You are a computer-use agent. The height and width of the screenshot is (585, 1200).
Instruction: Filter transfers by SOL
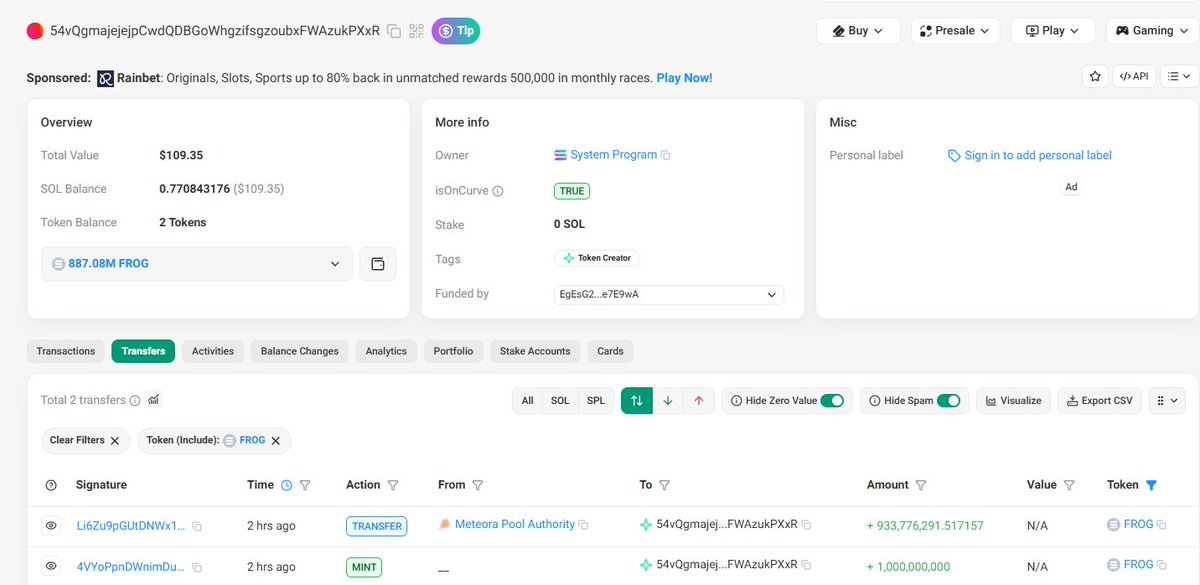(560, 401)
